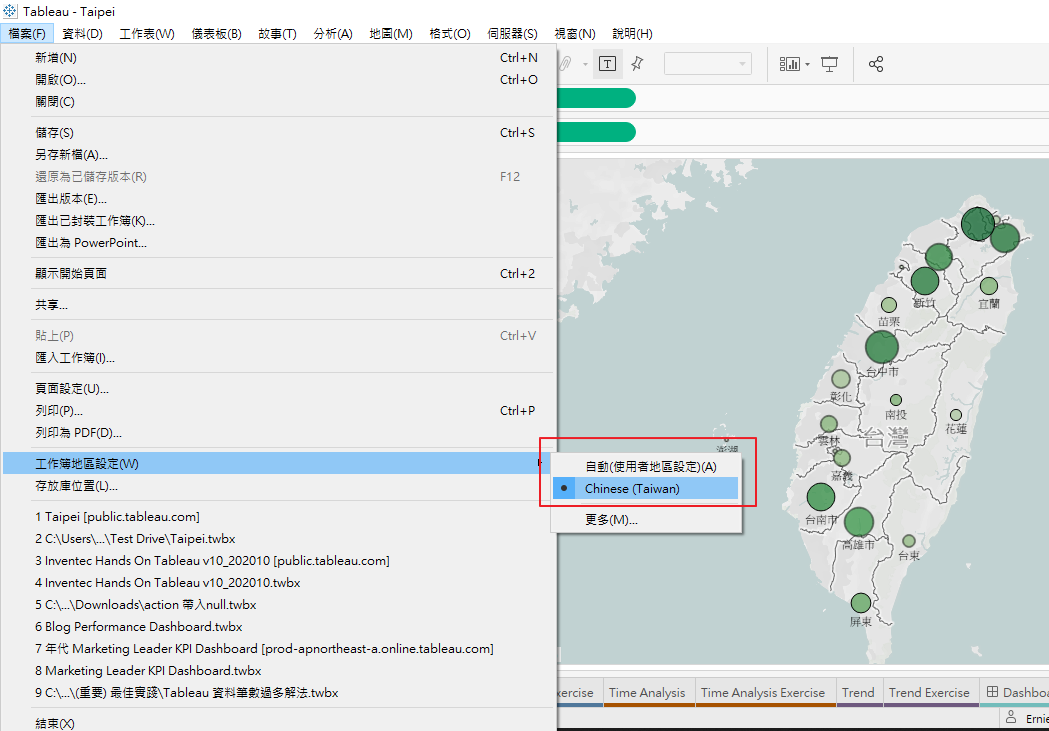The image size is (1049, 731).
Task: Choose 新增(N) from File menu
Action: pos(278,58)
